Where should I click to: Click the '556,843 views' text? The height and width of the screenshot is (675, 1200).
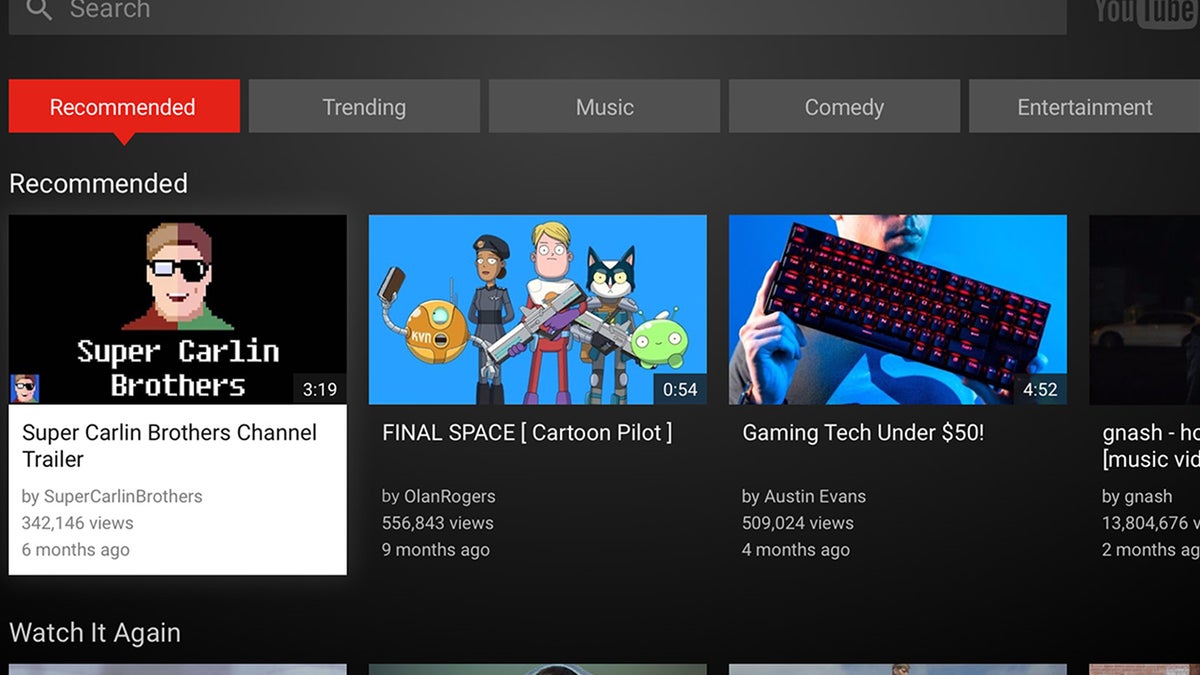[438, 523]
